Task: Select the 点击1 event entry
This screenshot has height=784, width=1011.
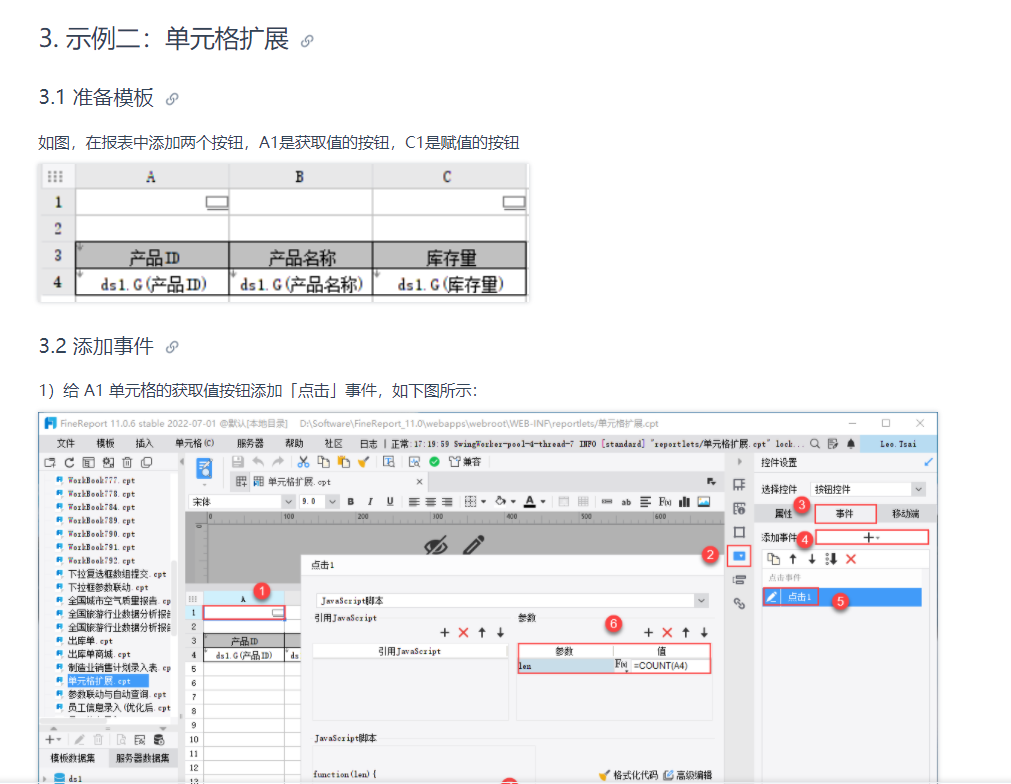Action: 842,597
